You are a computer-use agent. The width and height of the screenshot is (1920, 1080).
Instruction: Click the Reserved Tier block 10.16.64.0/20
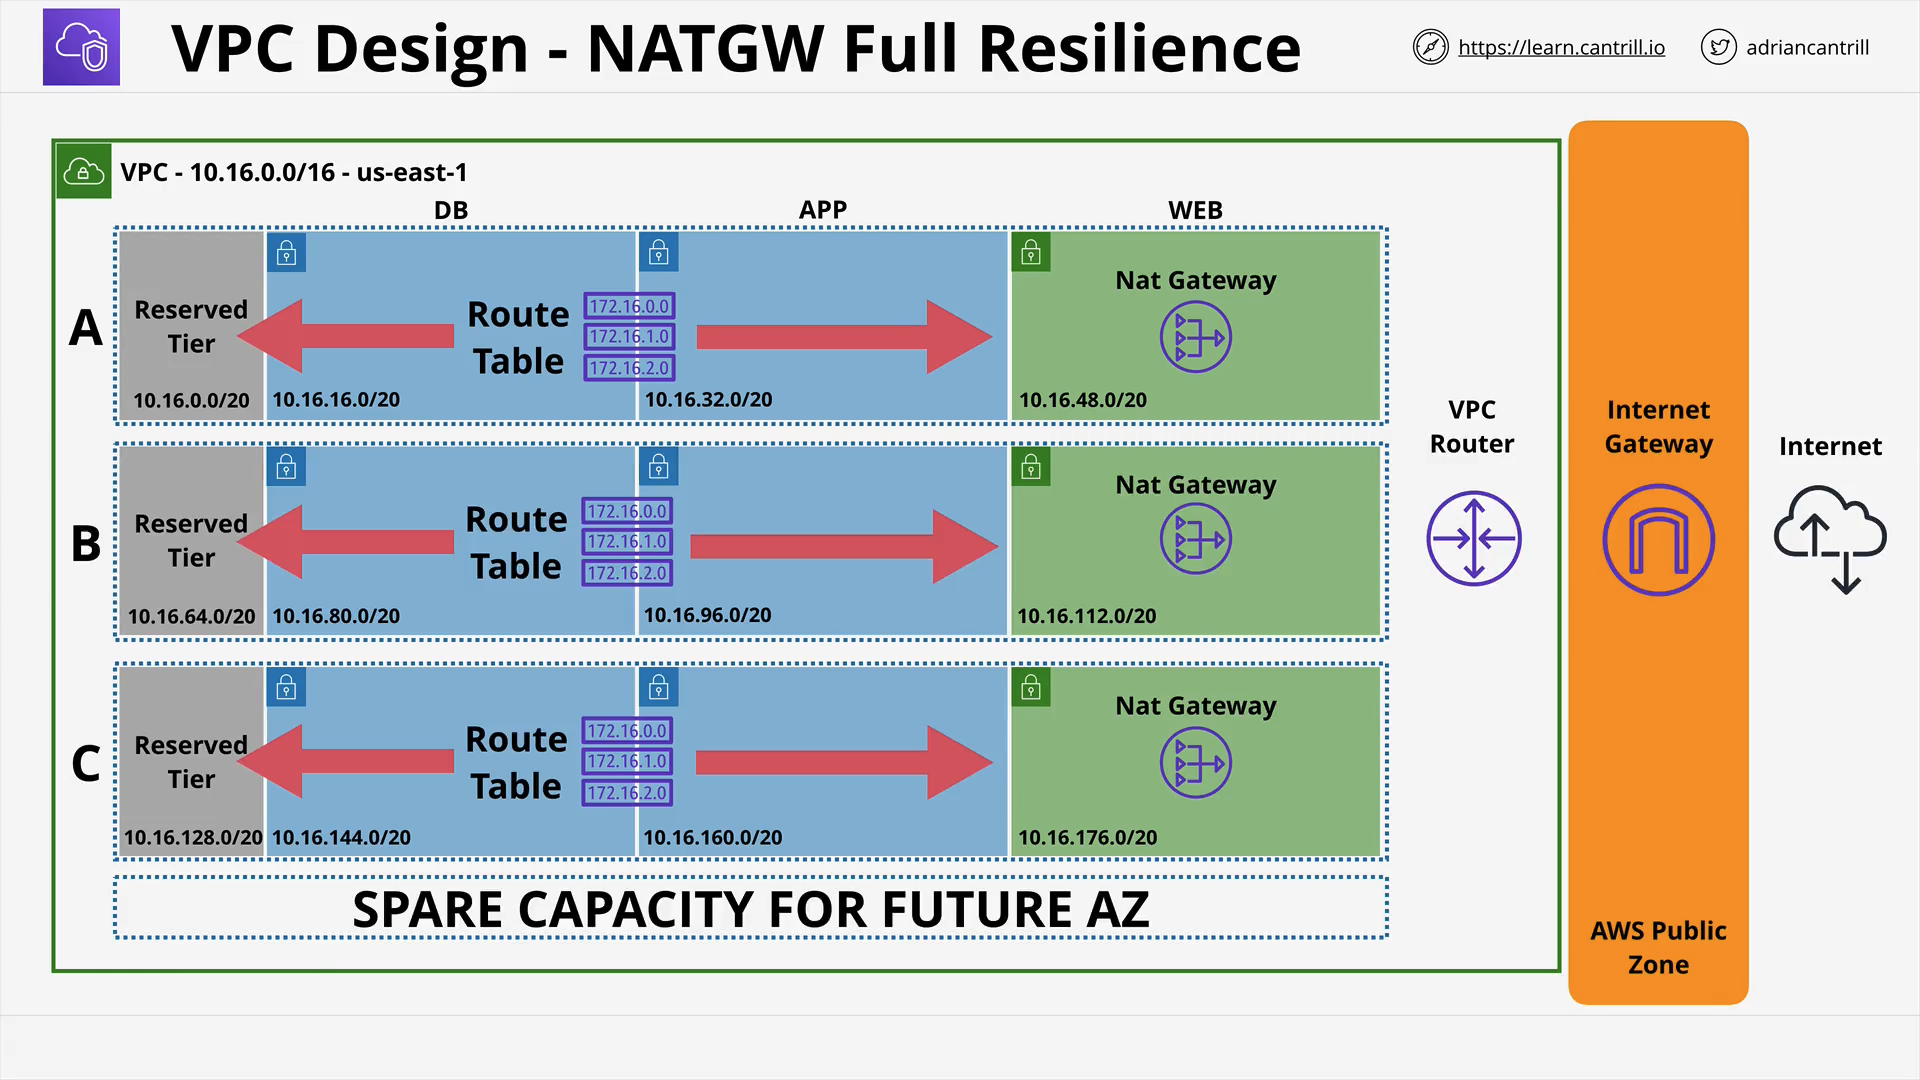pyautogui.click(x=191, y=541)
